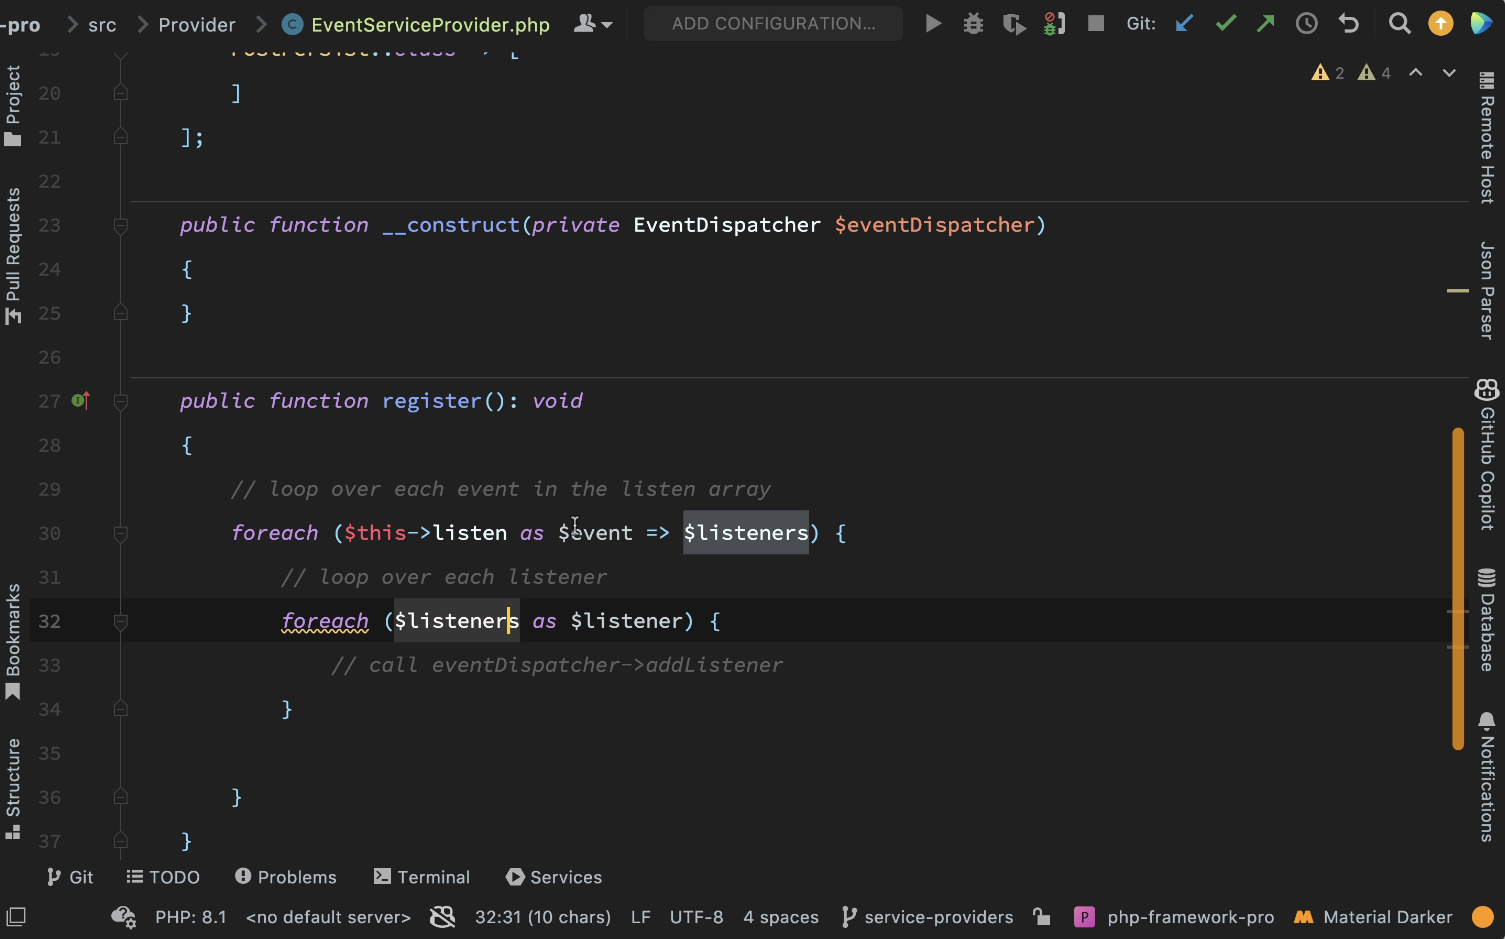Change PHP: 8.1 language level
The image size is (1505, 939).
pyautogui.click(x=190, y=917)
